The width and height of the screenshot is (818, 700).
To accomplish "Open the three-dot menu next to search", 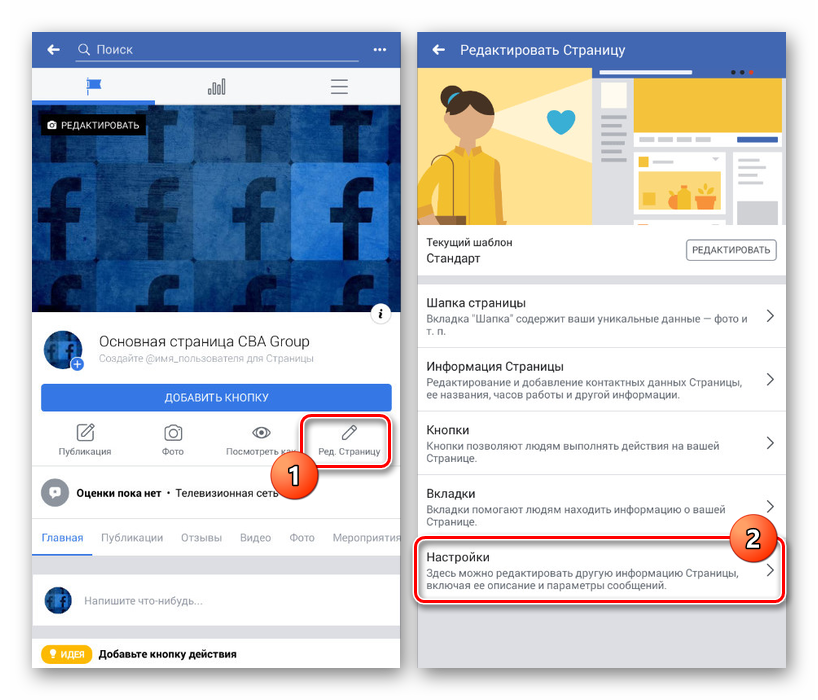I will (x=380, y=50).
